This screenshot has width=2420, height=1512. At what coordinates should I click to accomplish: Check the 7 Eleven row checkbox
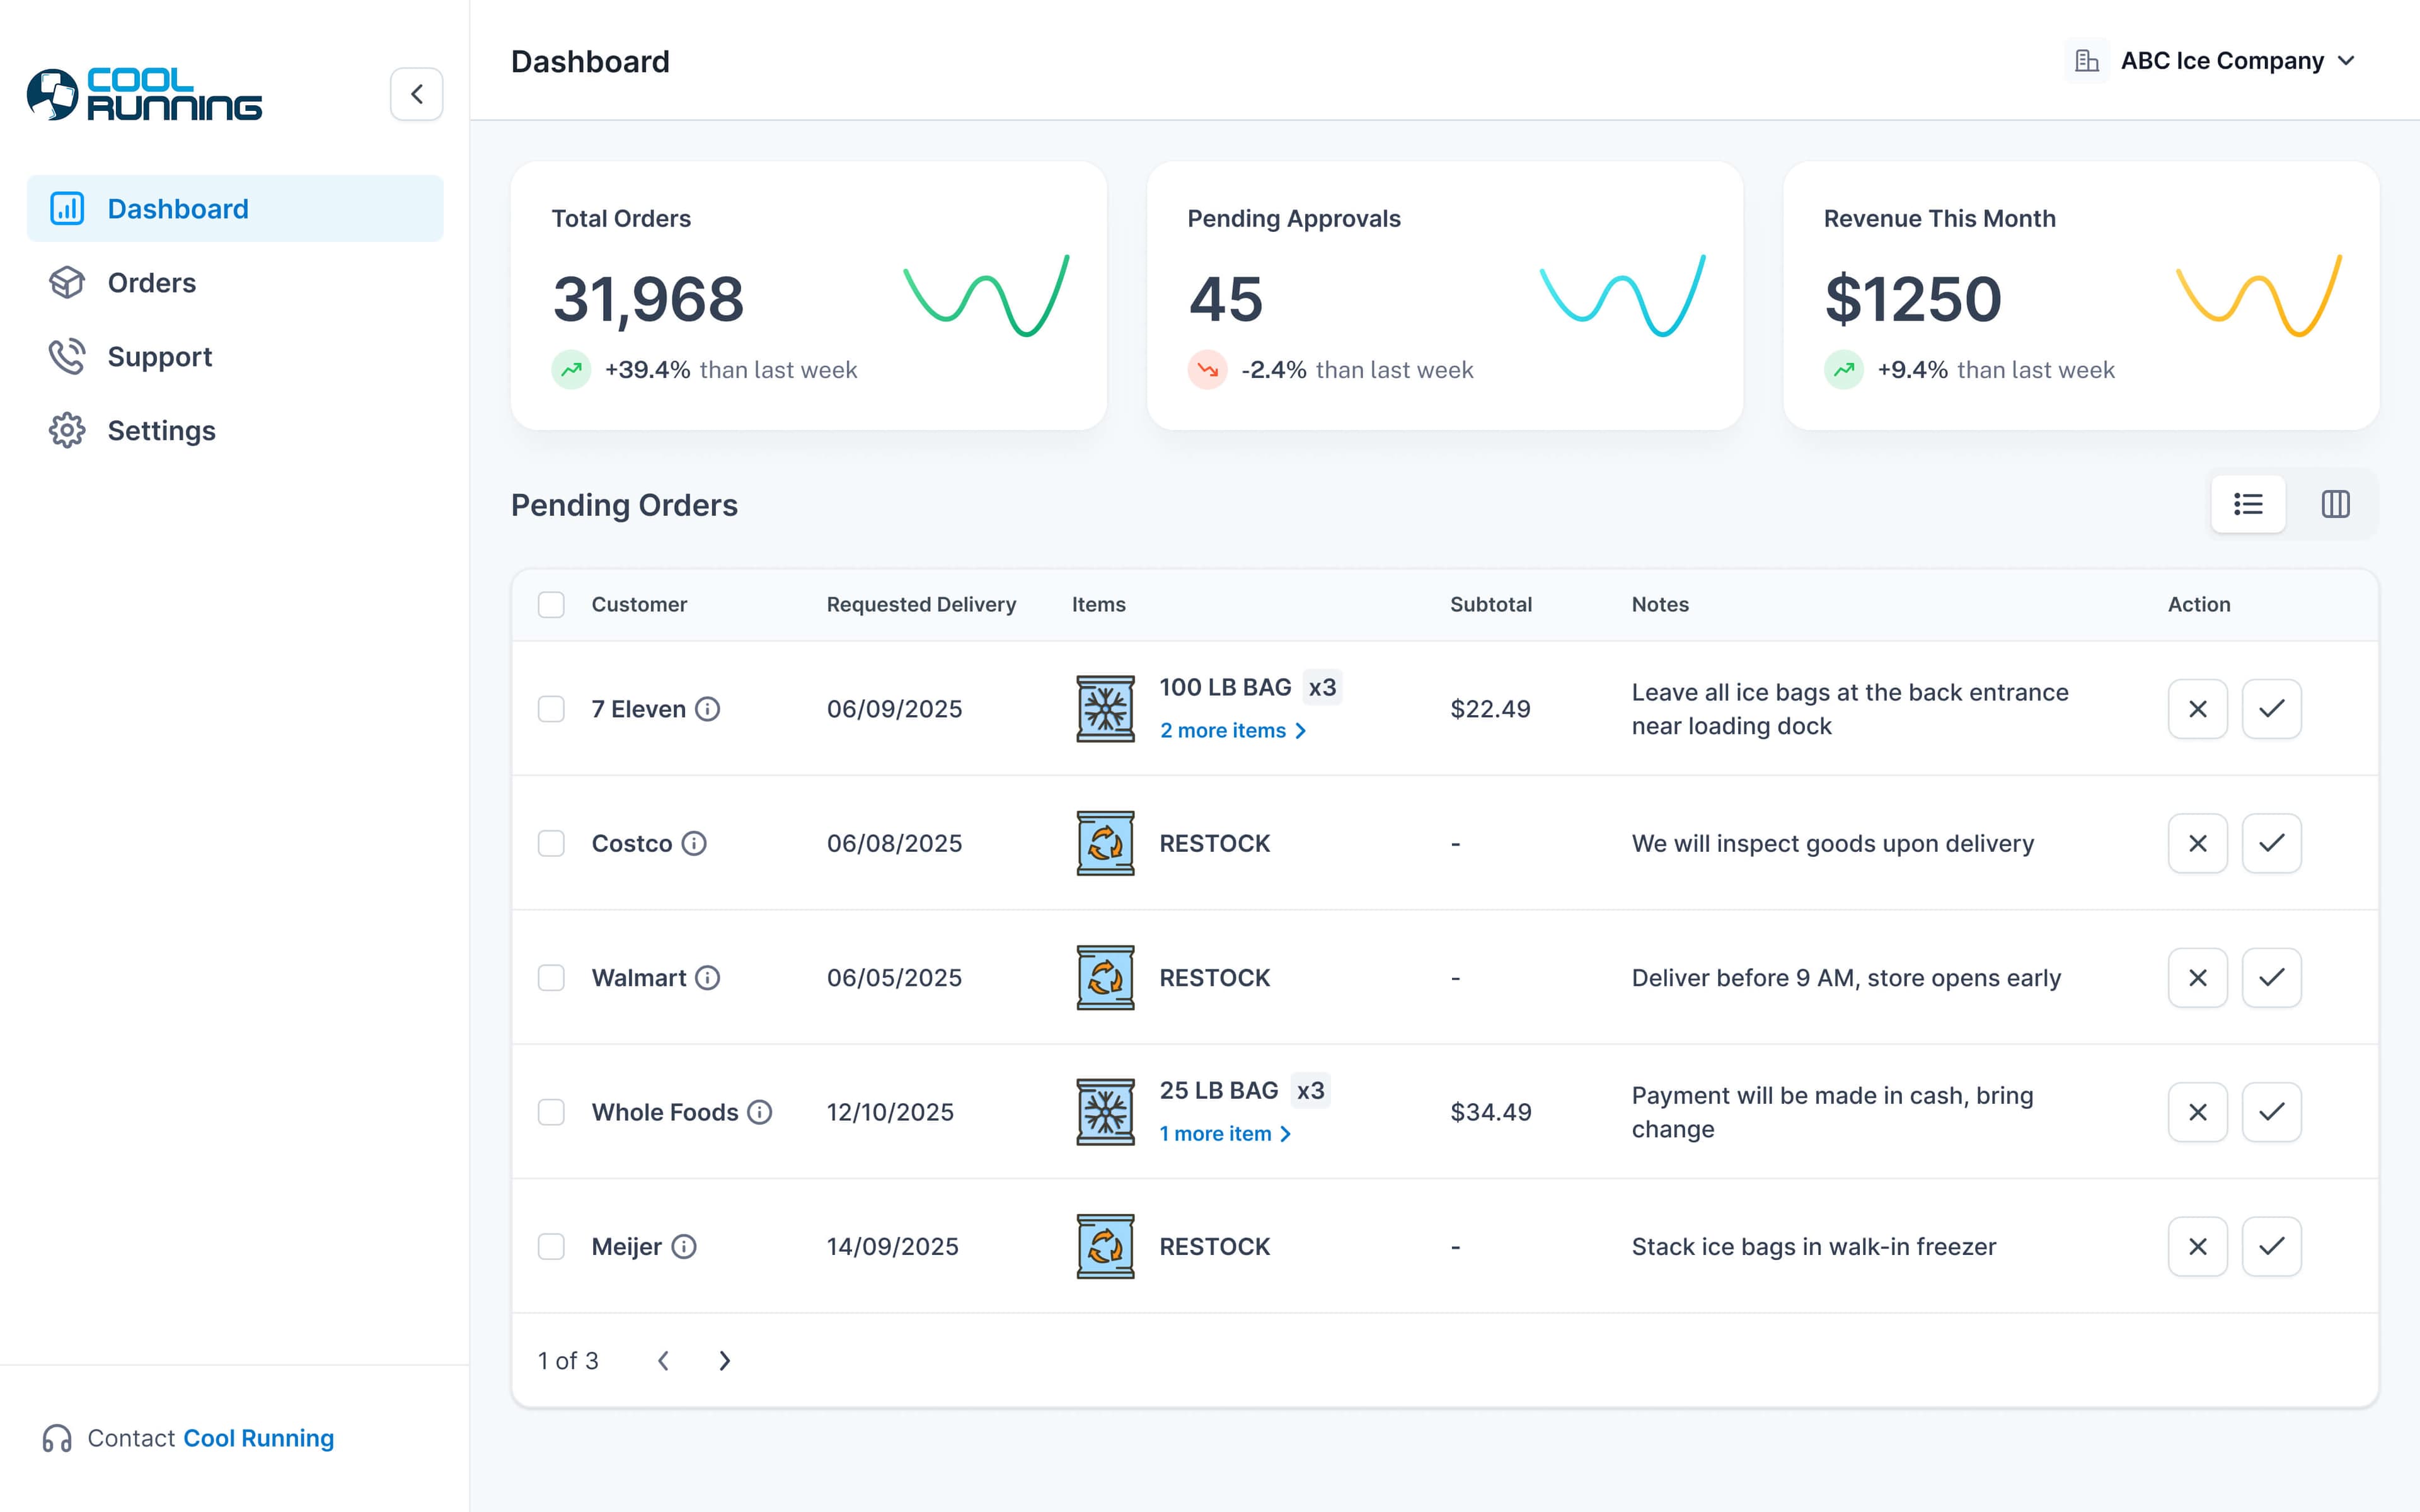551,709
